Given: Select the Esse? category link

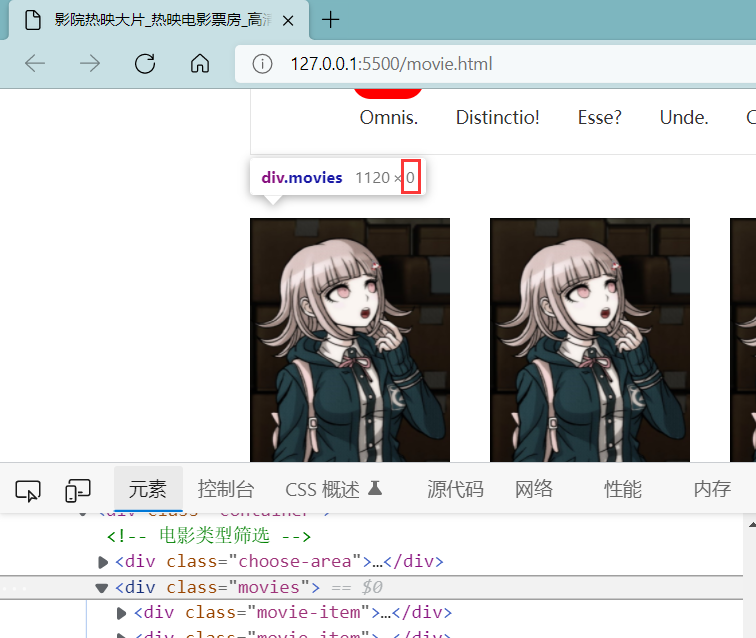Looking at the screenshot, I should point(600,117).
